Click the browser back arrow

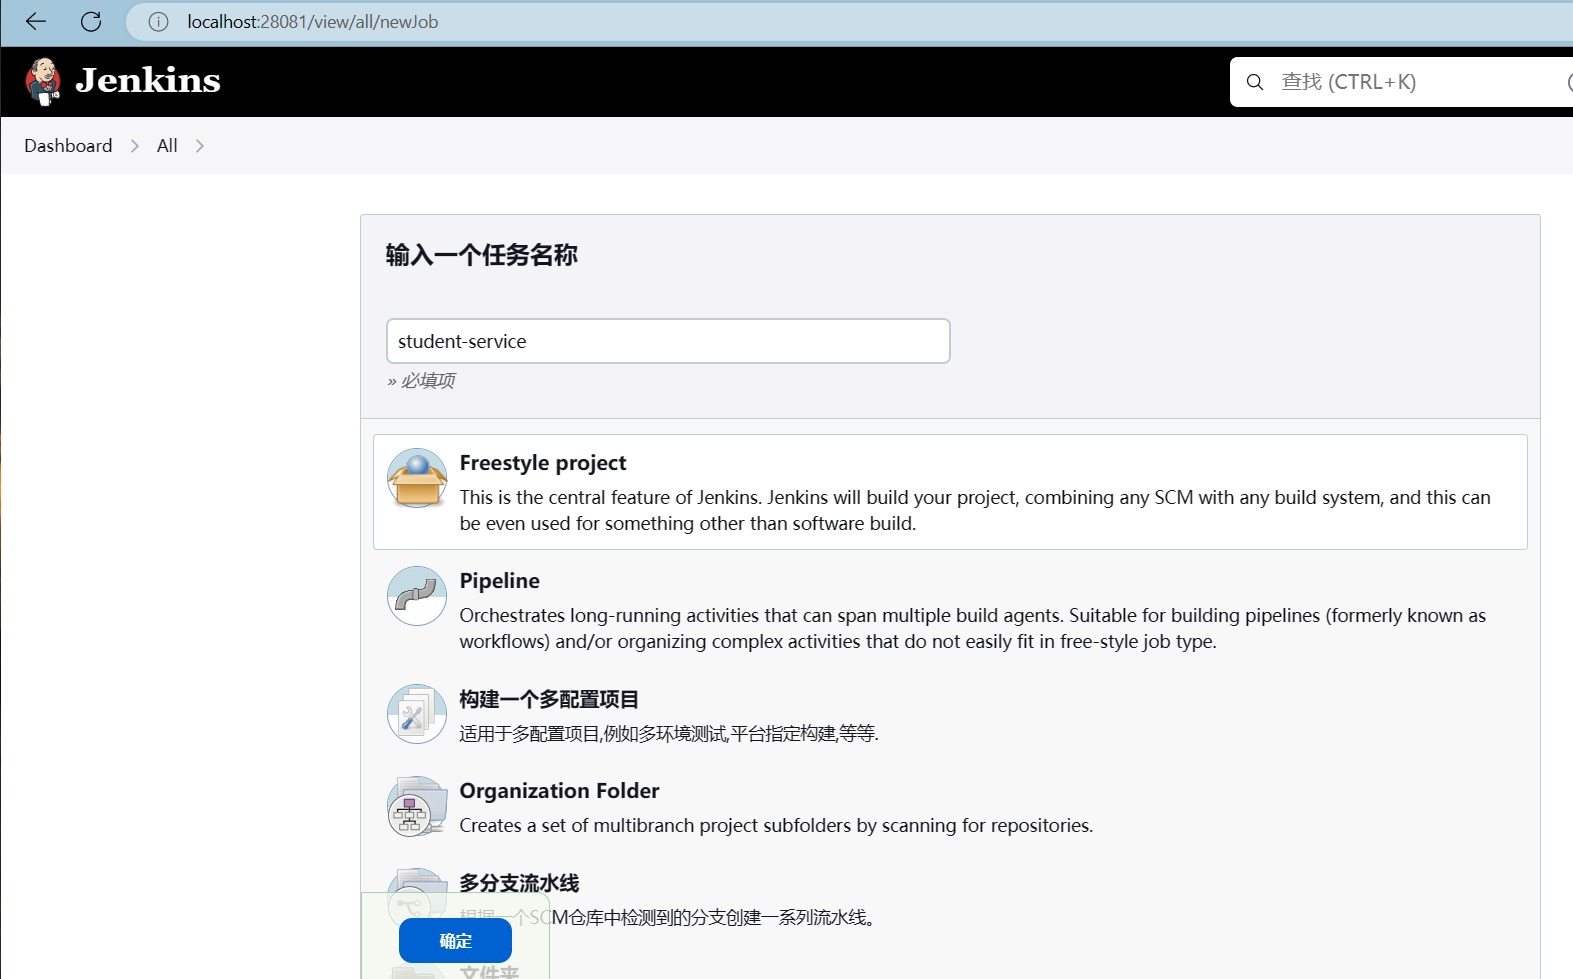pyautogui.click(x=36, y=22)
